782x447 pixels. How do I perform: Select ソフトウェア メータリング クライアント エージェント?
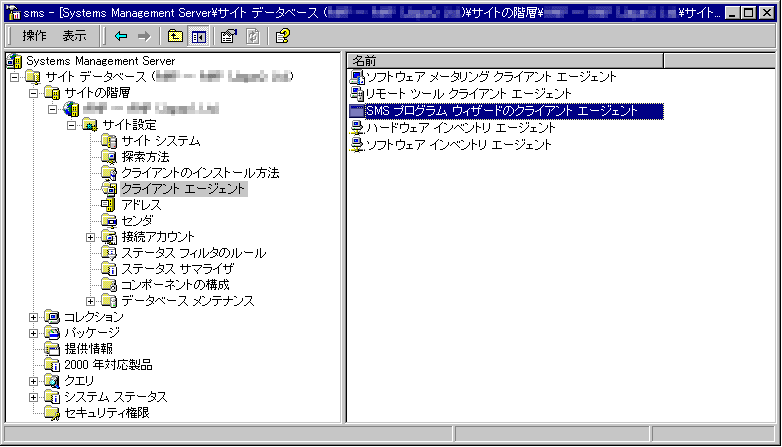(491, 77)
